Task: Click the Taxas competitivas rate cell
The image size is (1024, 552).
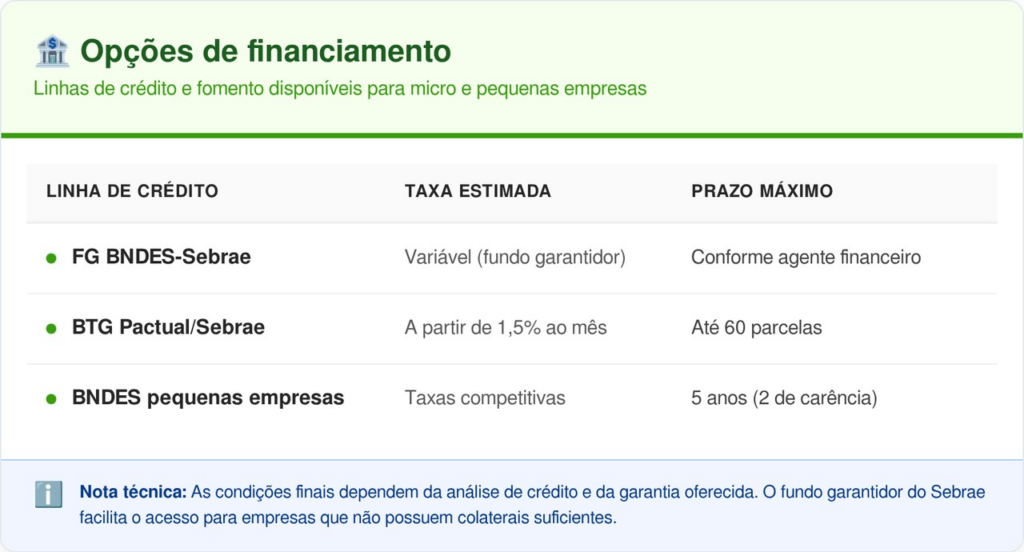Action: (484, 398)
